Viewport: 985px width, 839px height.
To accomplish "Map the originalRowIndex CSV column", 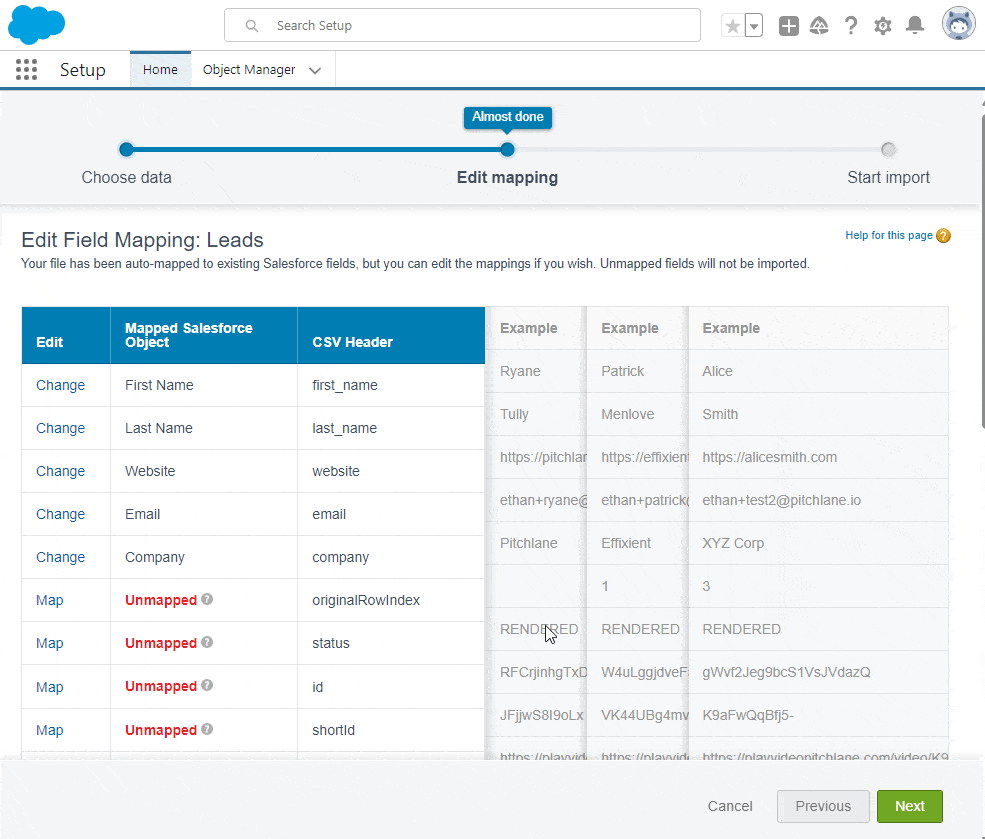I will point(50,600).
